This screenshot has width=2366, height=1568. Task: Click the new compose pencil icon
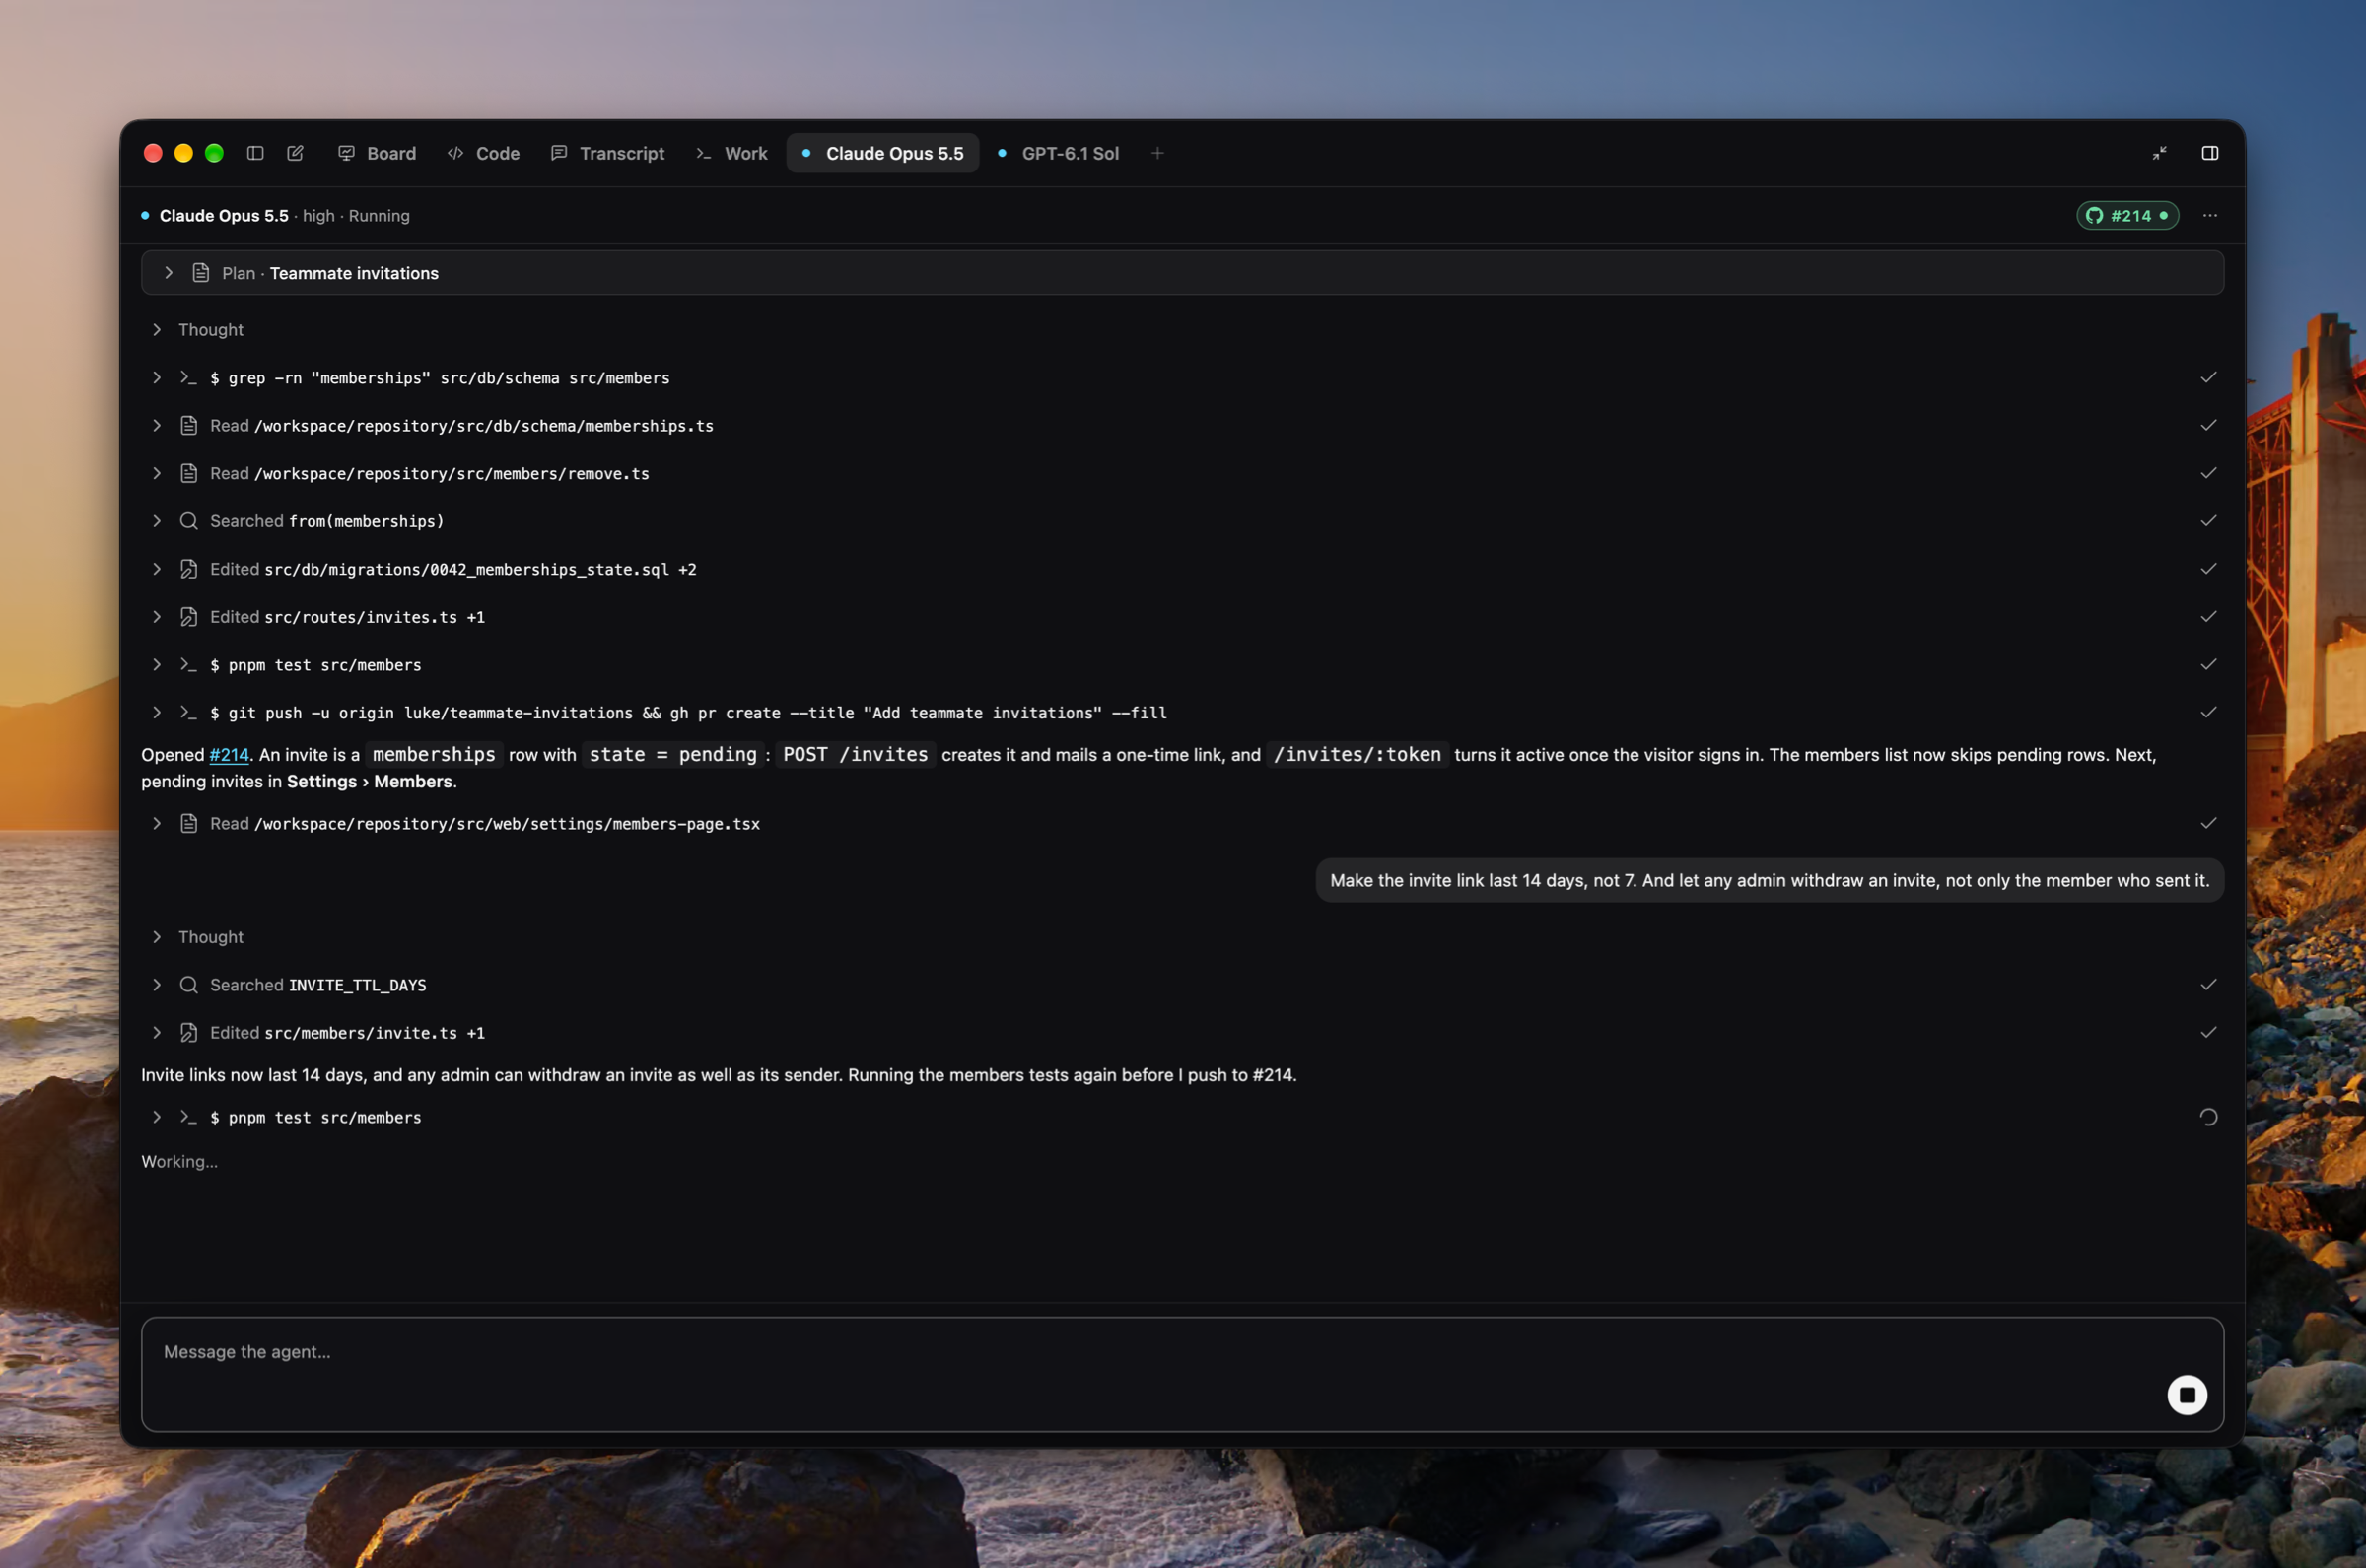(x=295, y=153)
